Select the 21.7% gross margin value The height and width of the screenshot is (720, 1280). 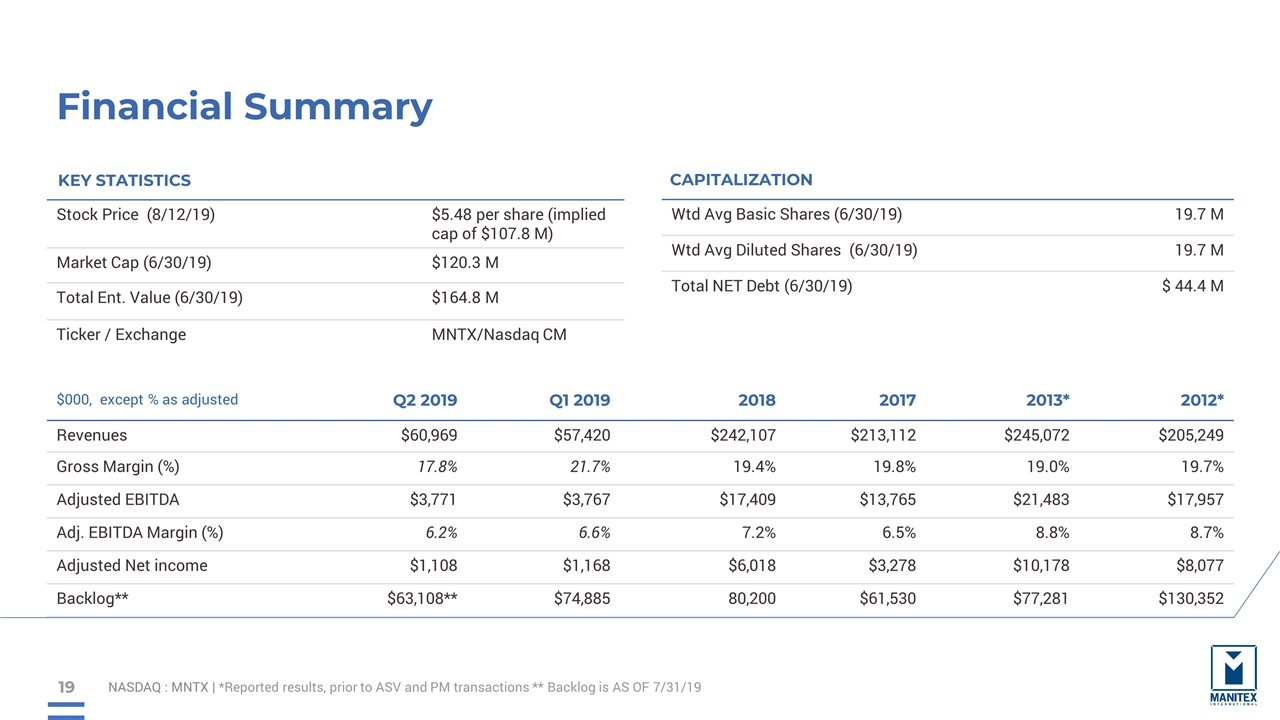pos(590,467)
